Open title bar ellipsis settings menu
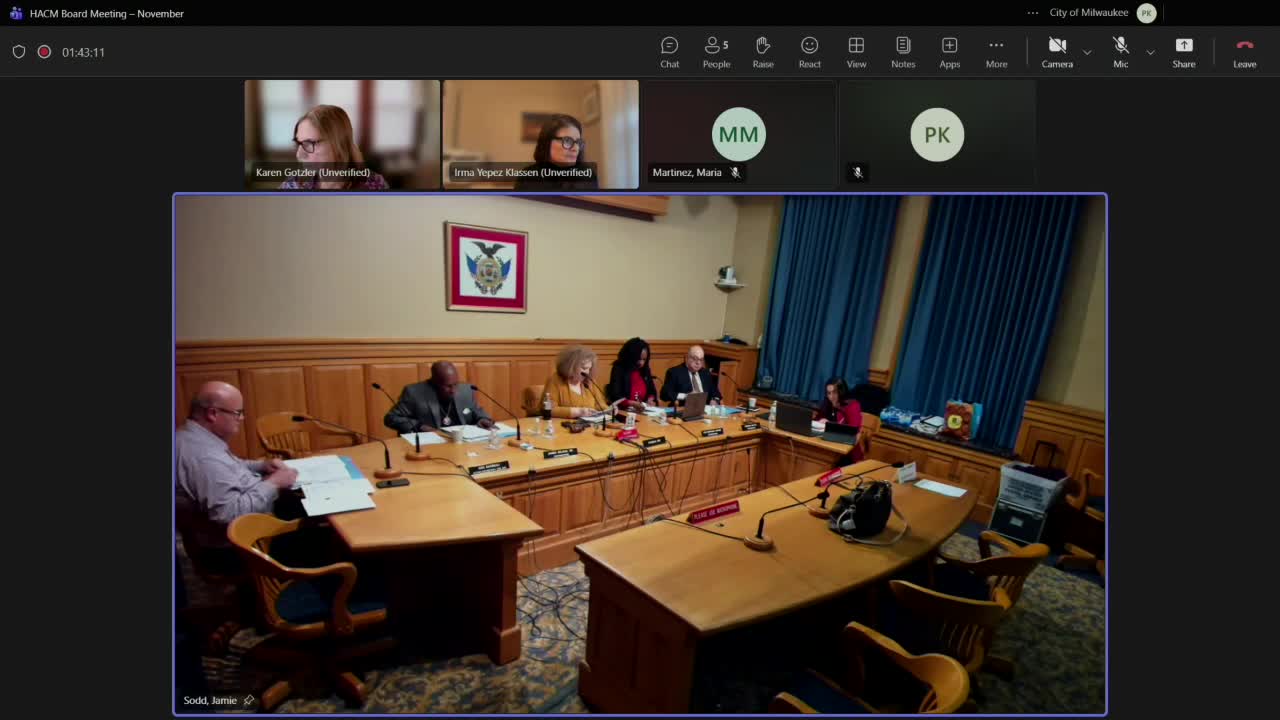1280x720 pixels. [x=1032, y=13]
